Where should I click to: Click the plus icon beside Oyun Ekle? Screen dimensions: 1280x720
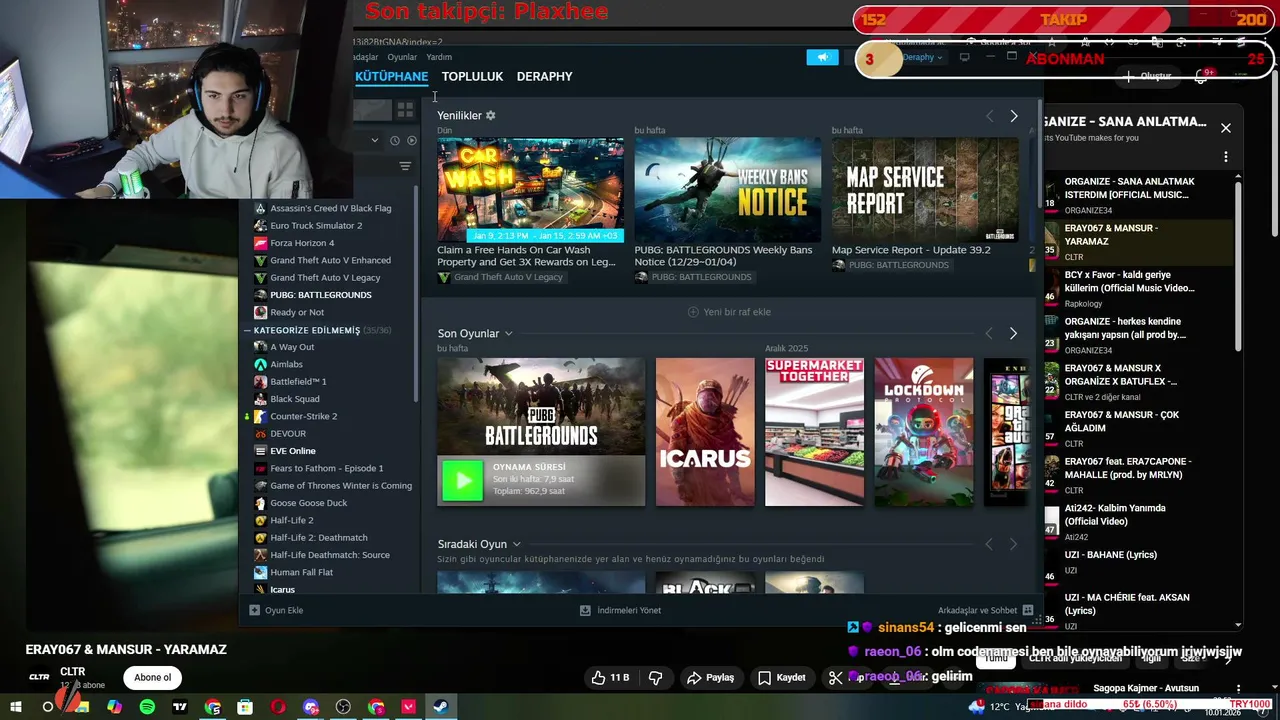point(254,610)
